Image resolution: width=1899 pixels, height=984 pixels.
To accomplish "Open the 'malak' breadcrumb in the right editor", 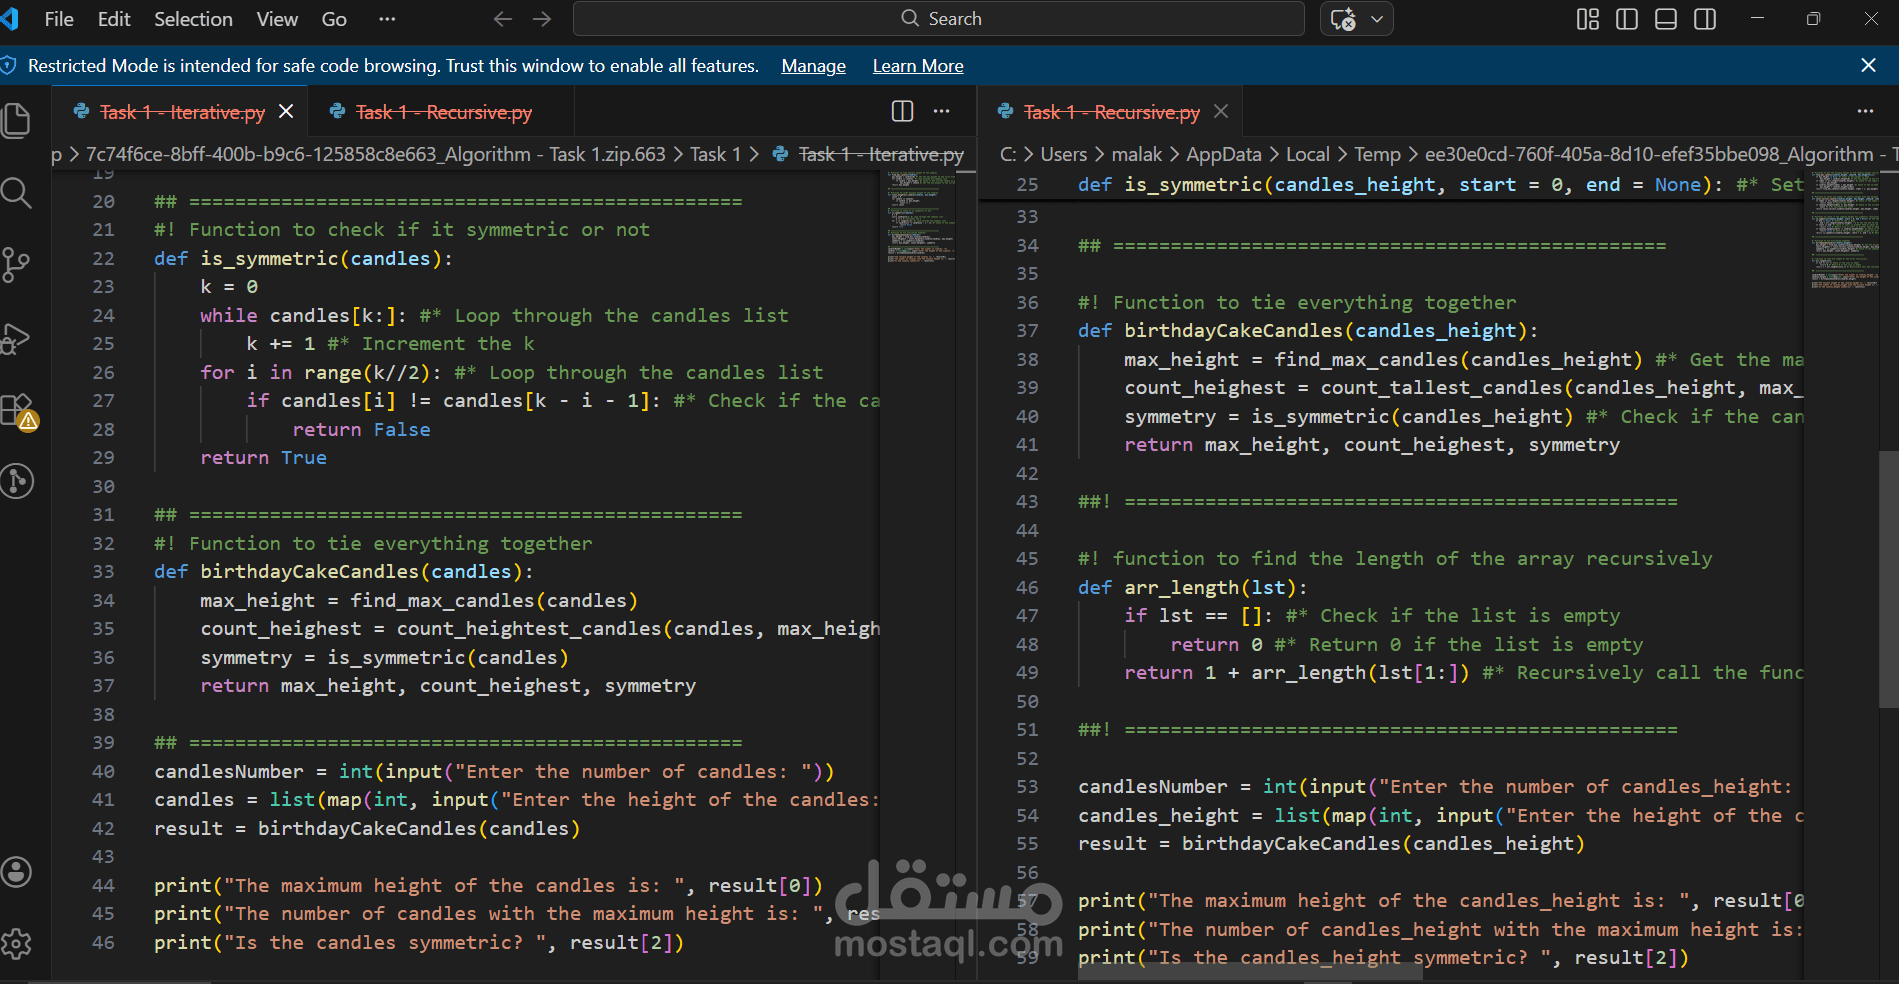I will pos(1137,154).
